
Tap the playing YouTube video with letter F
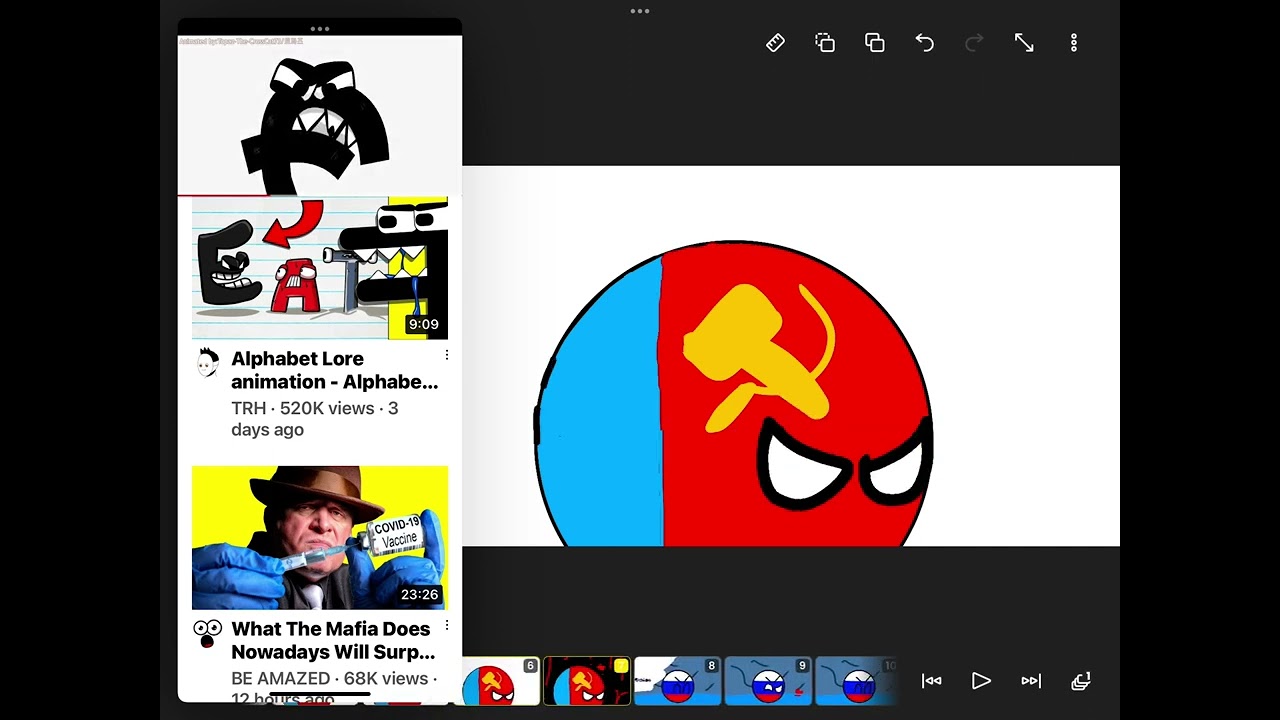coord(320,115)
